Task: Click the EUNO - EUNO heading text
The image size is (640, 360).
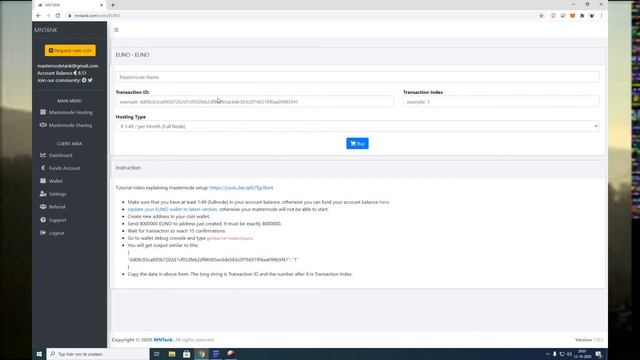Action: pyautogui.click(x=132, y=55)
